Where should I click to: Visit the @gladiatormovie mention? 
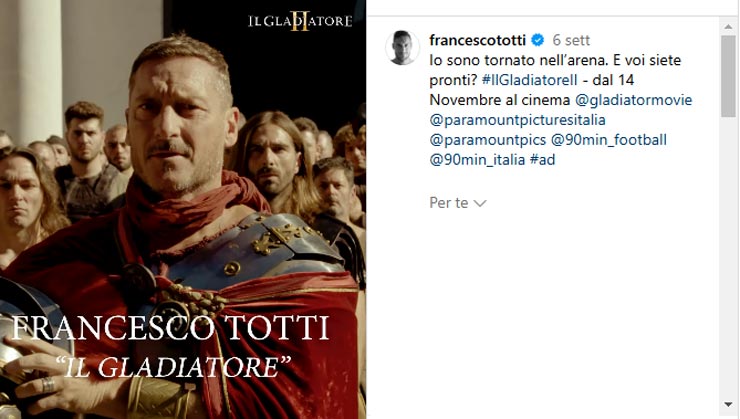(633, 100)
